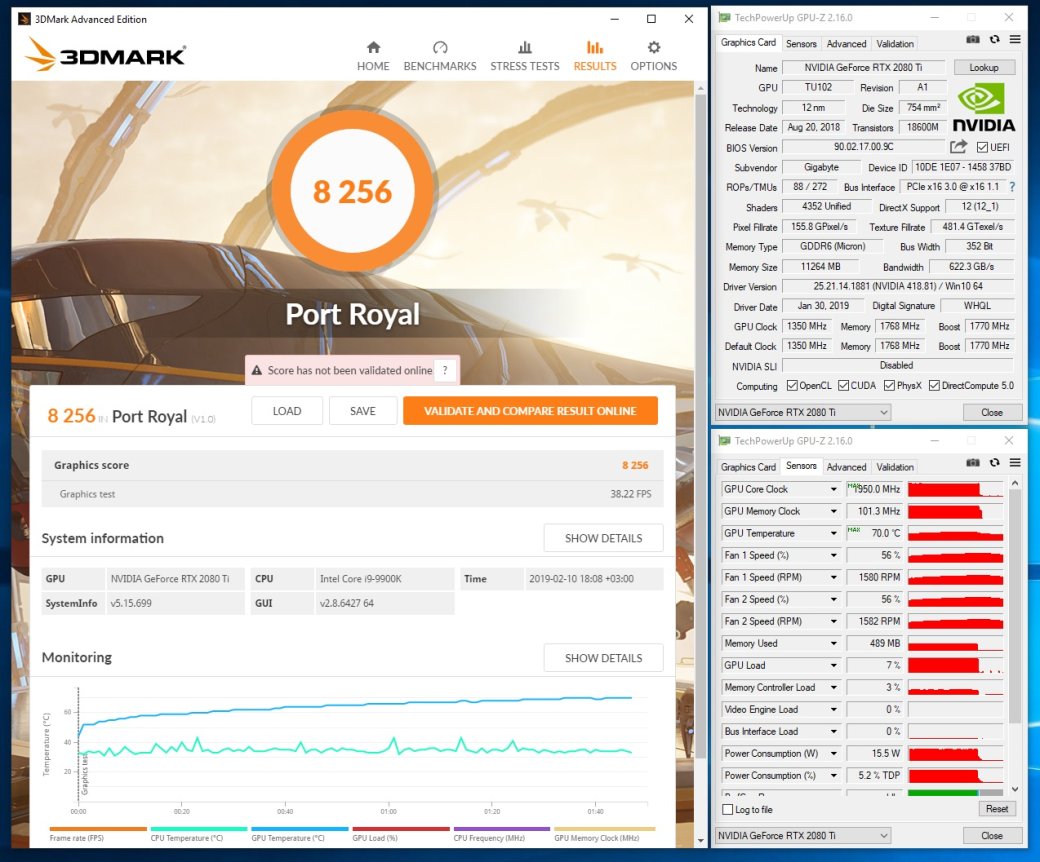Open the GPU Temperature sensor dropdown

(x=834, y=533)
